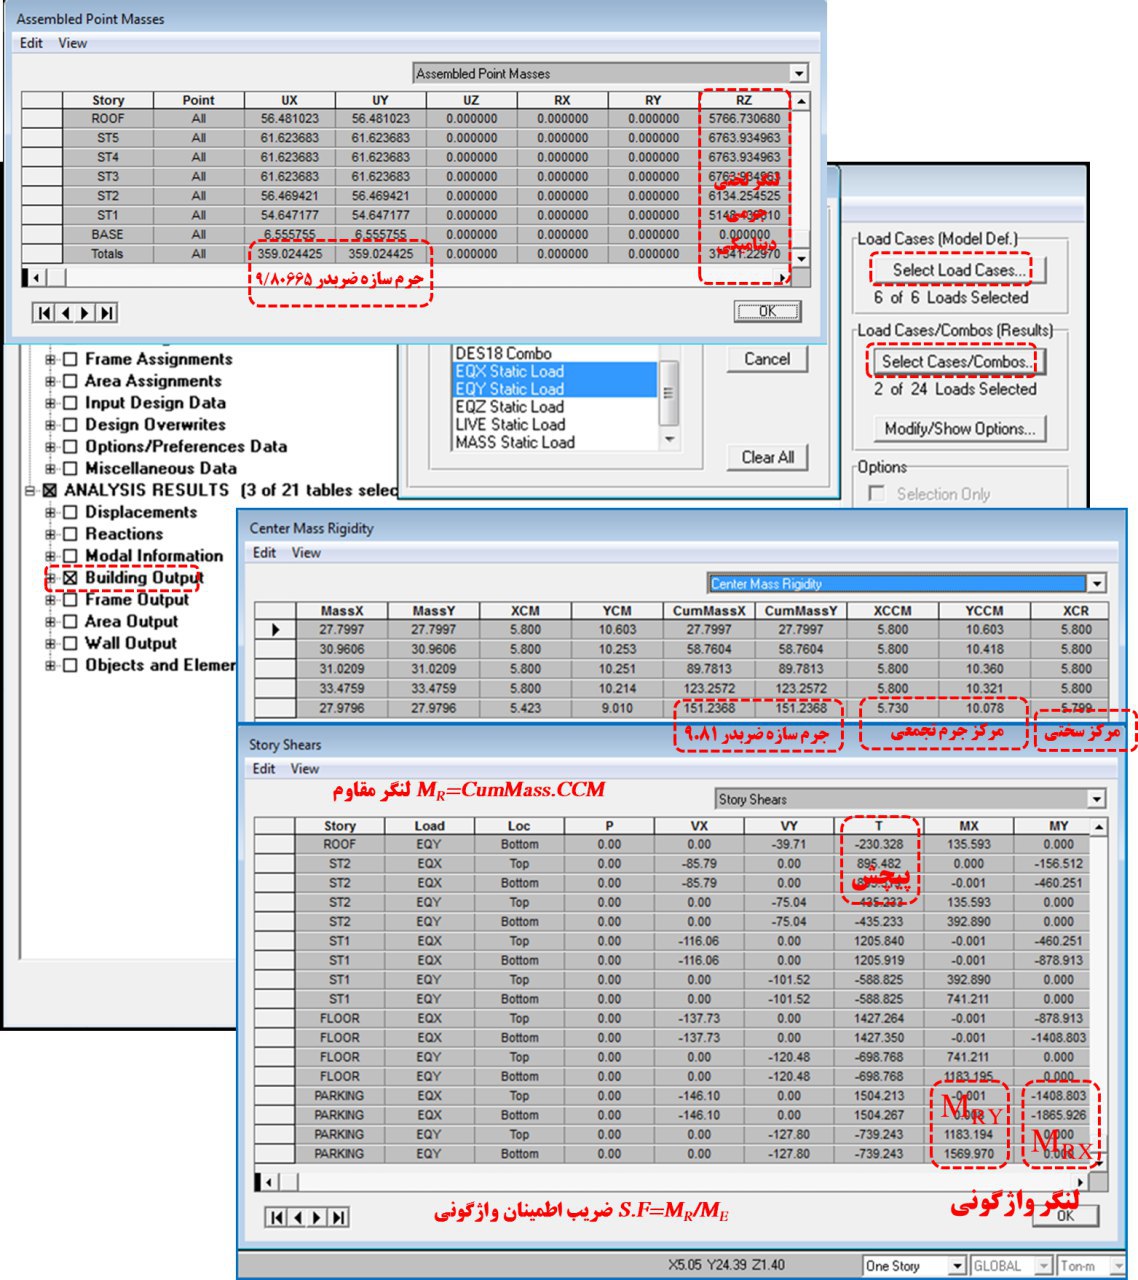Open View menu in Center Mass Rigidity window
1138x1280 pixels.
click(306, 552)
